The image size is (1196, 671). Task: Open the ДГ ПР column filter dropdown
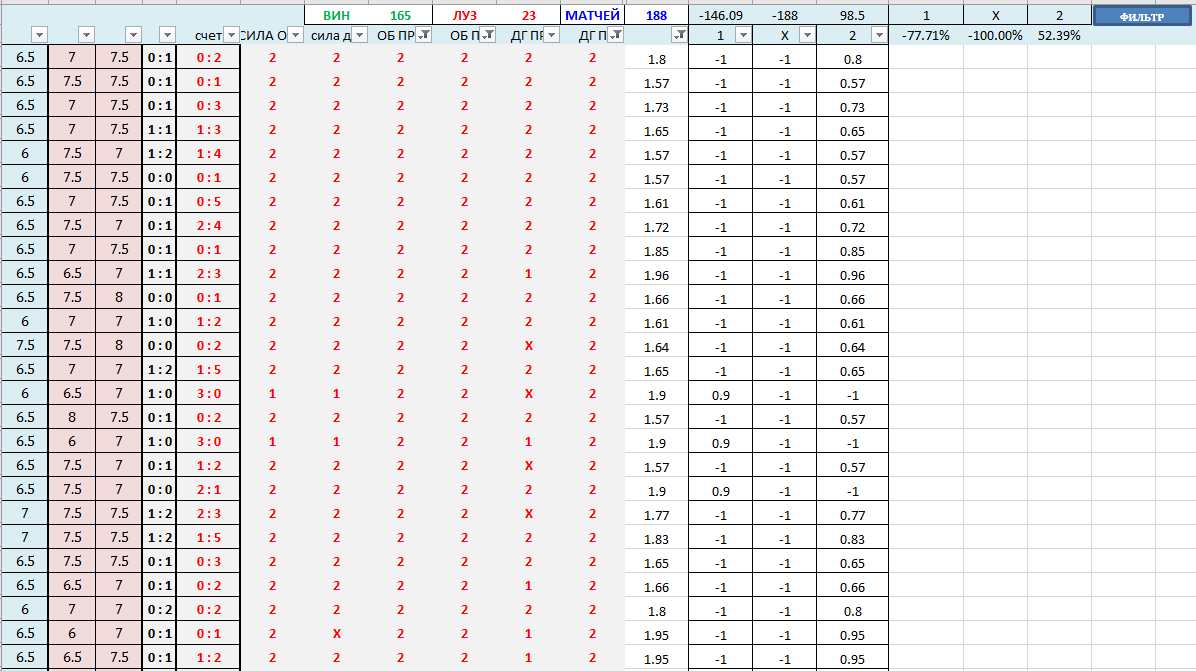551,35
